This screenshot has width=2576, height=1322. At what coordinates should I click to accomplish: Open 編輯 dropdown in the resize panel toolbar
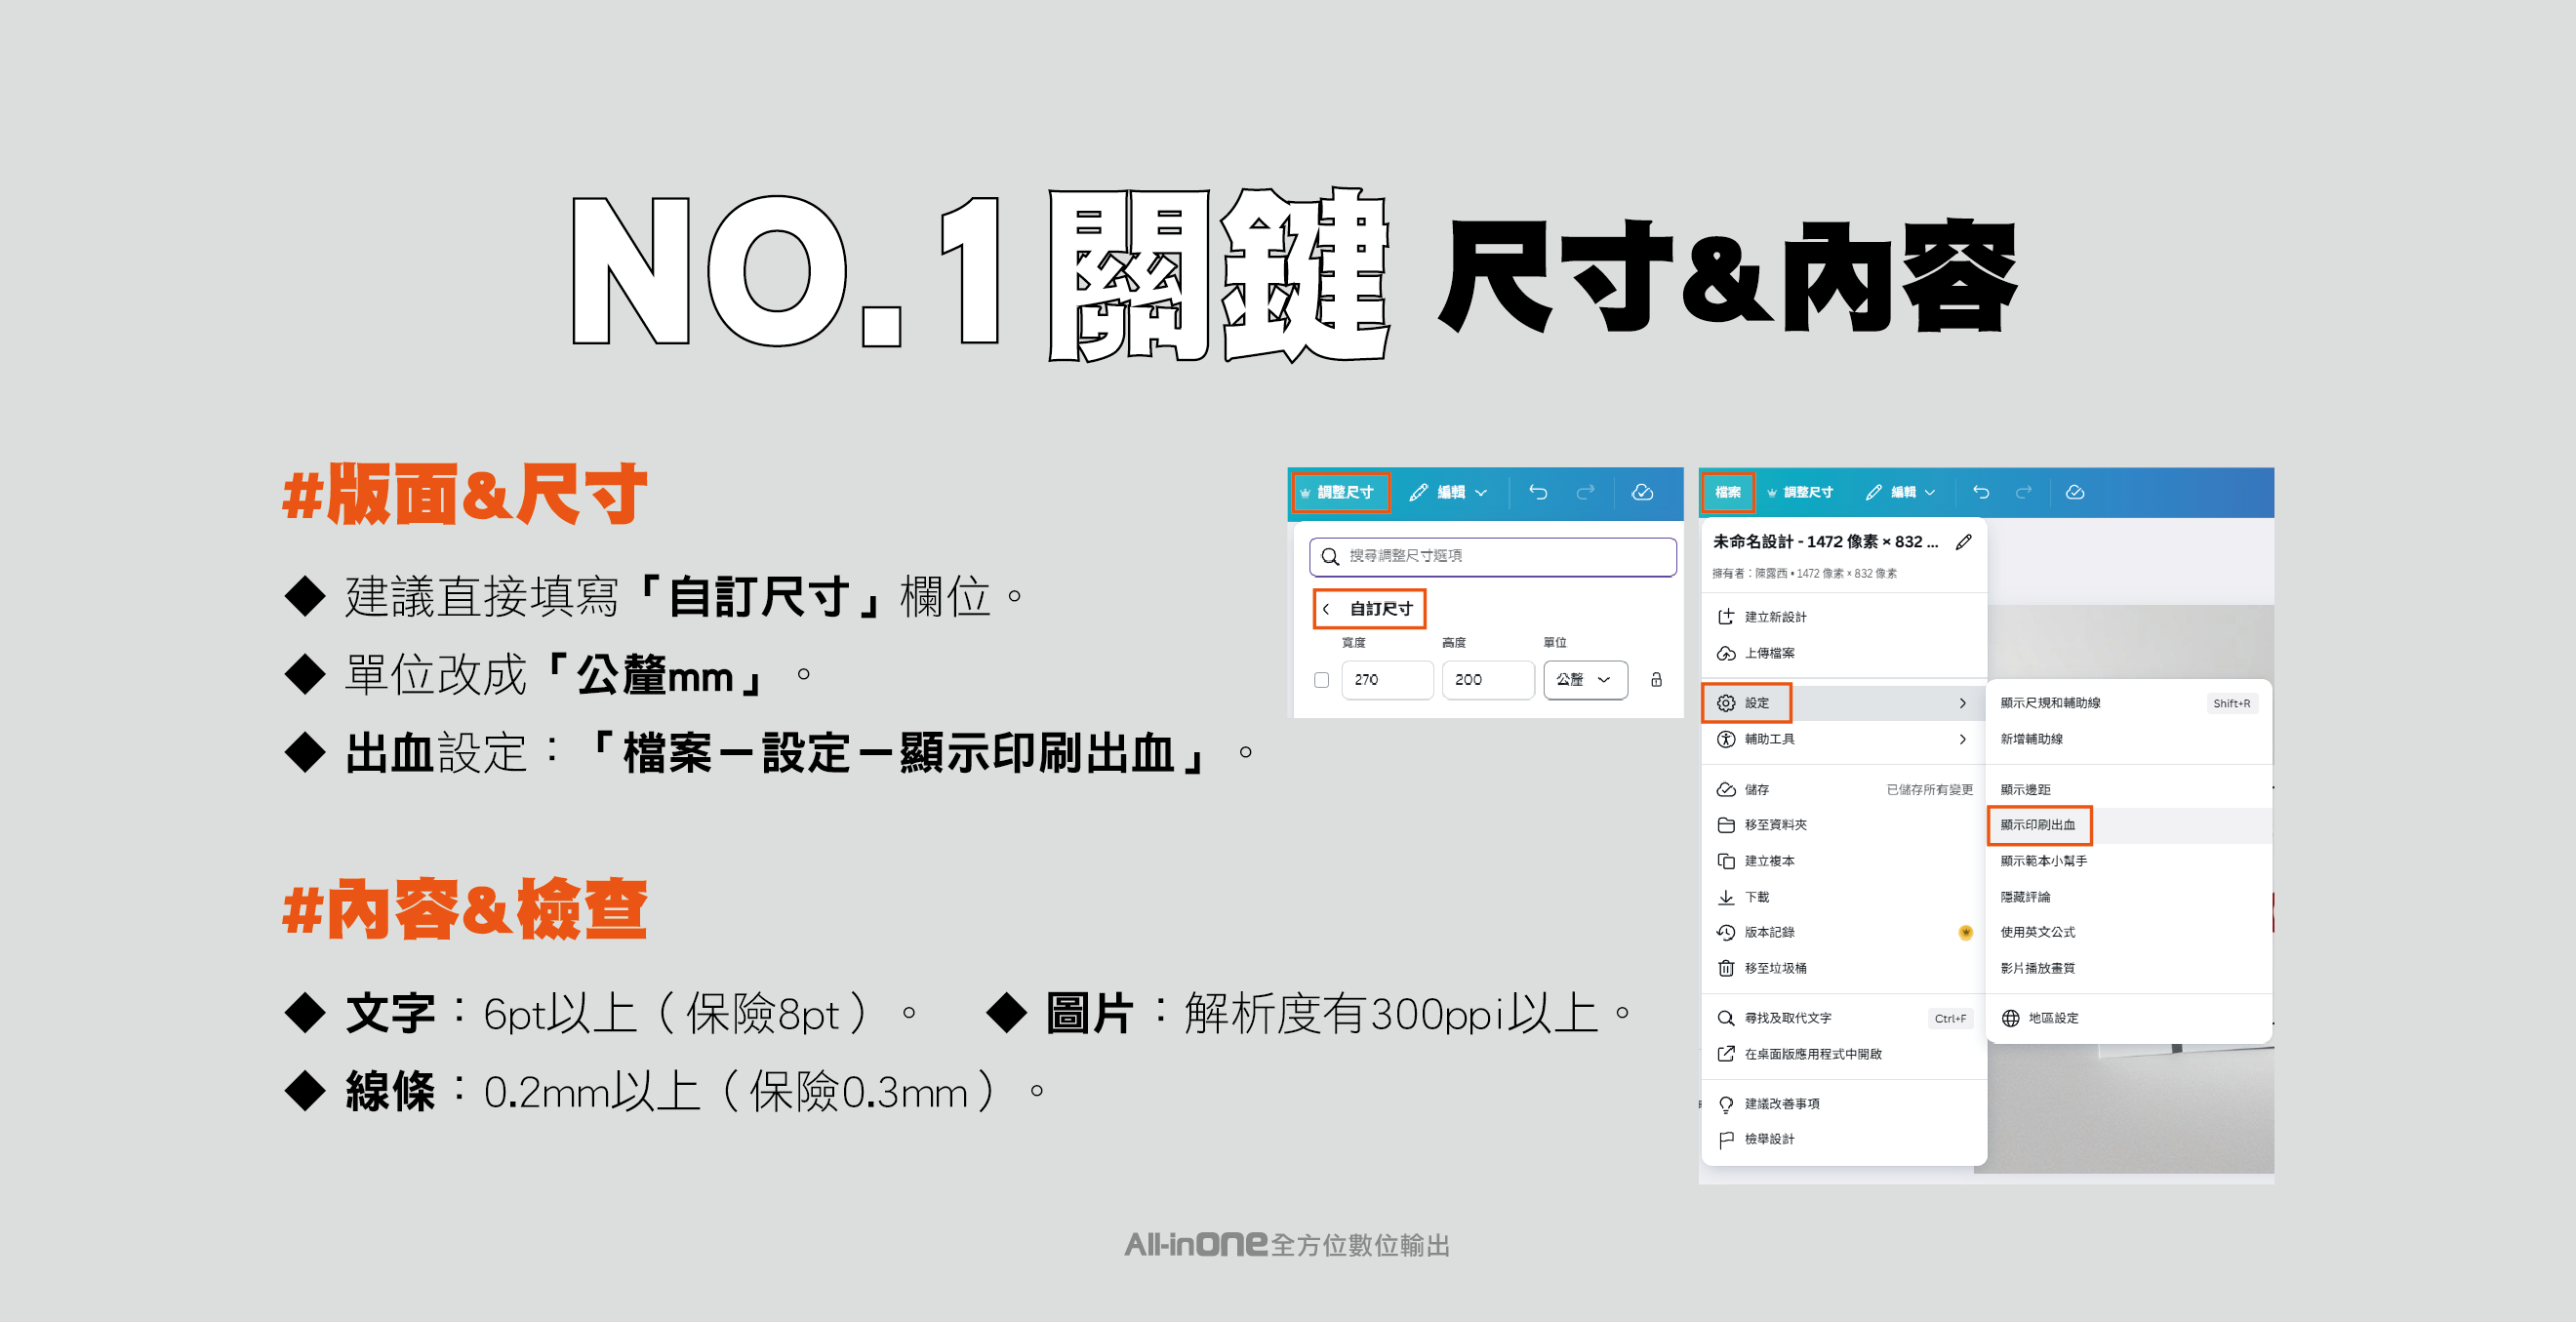[1448, 492]
